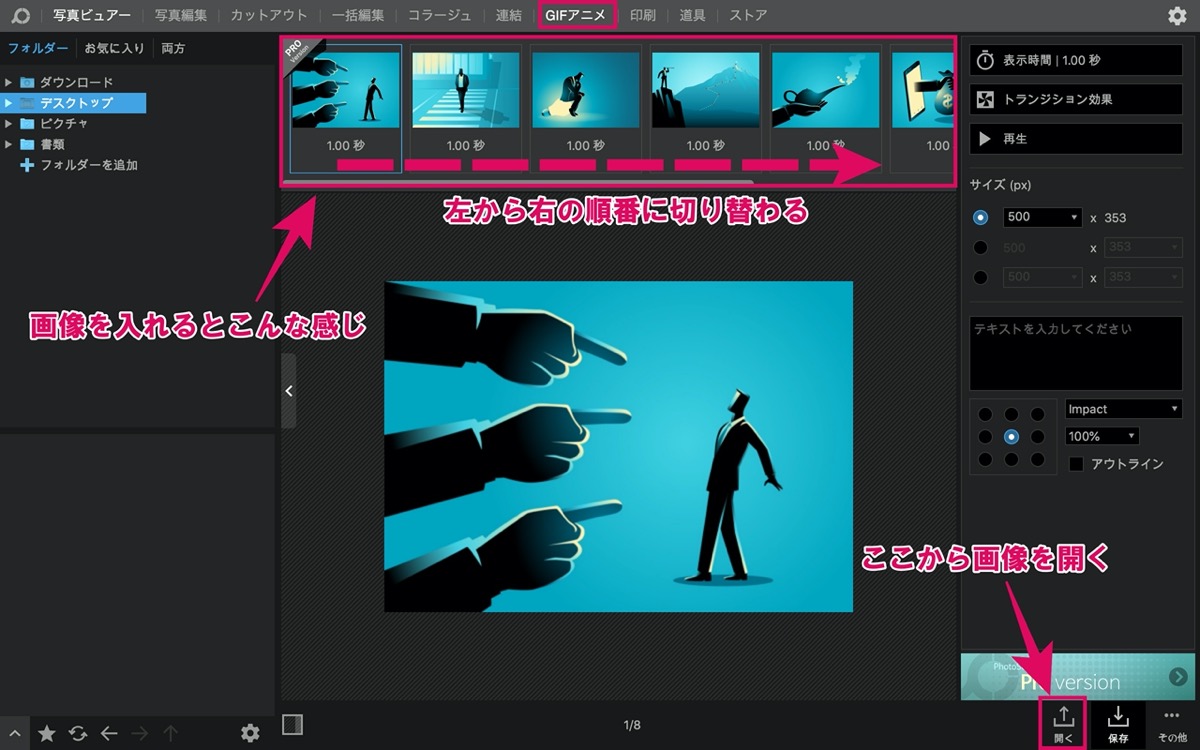Screen dimensions: 1200x750
Task: Open the folder panel settings gear
Action: 250,733
